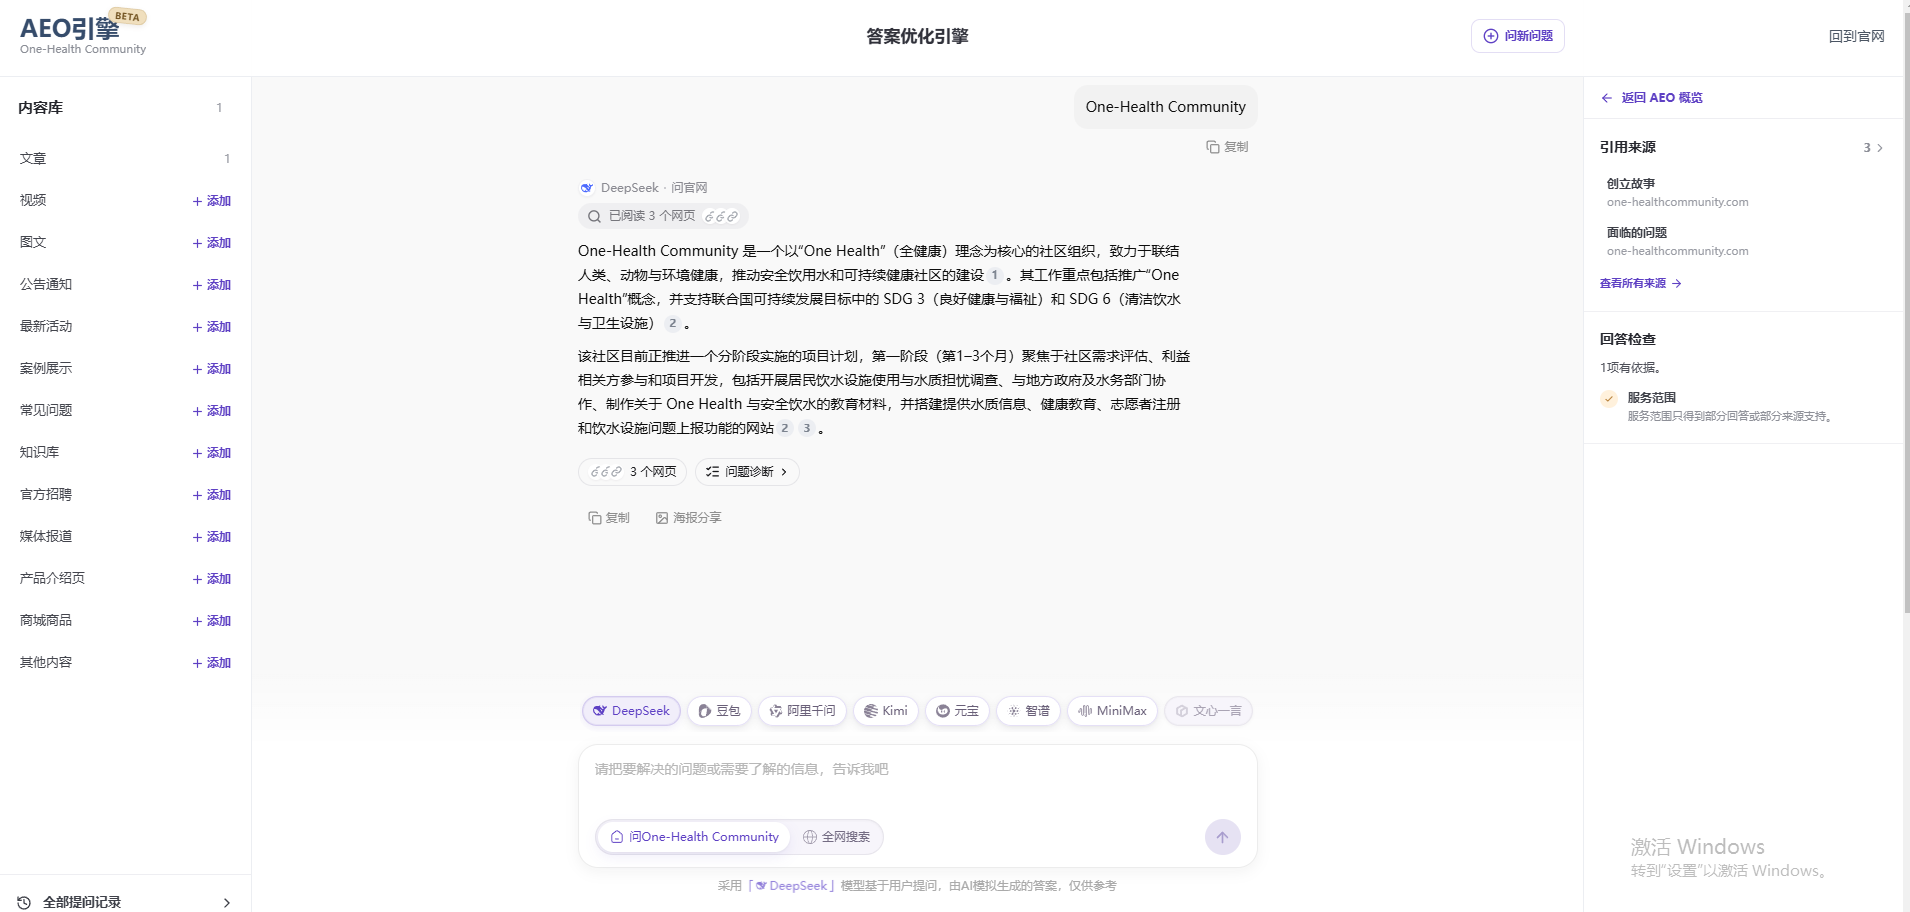
Task: Select 图文 in the sidebar
Action: coord(33,243)
